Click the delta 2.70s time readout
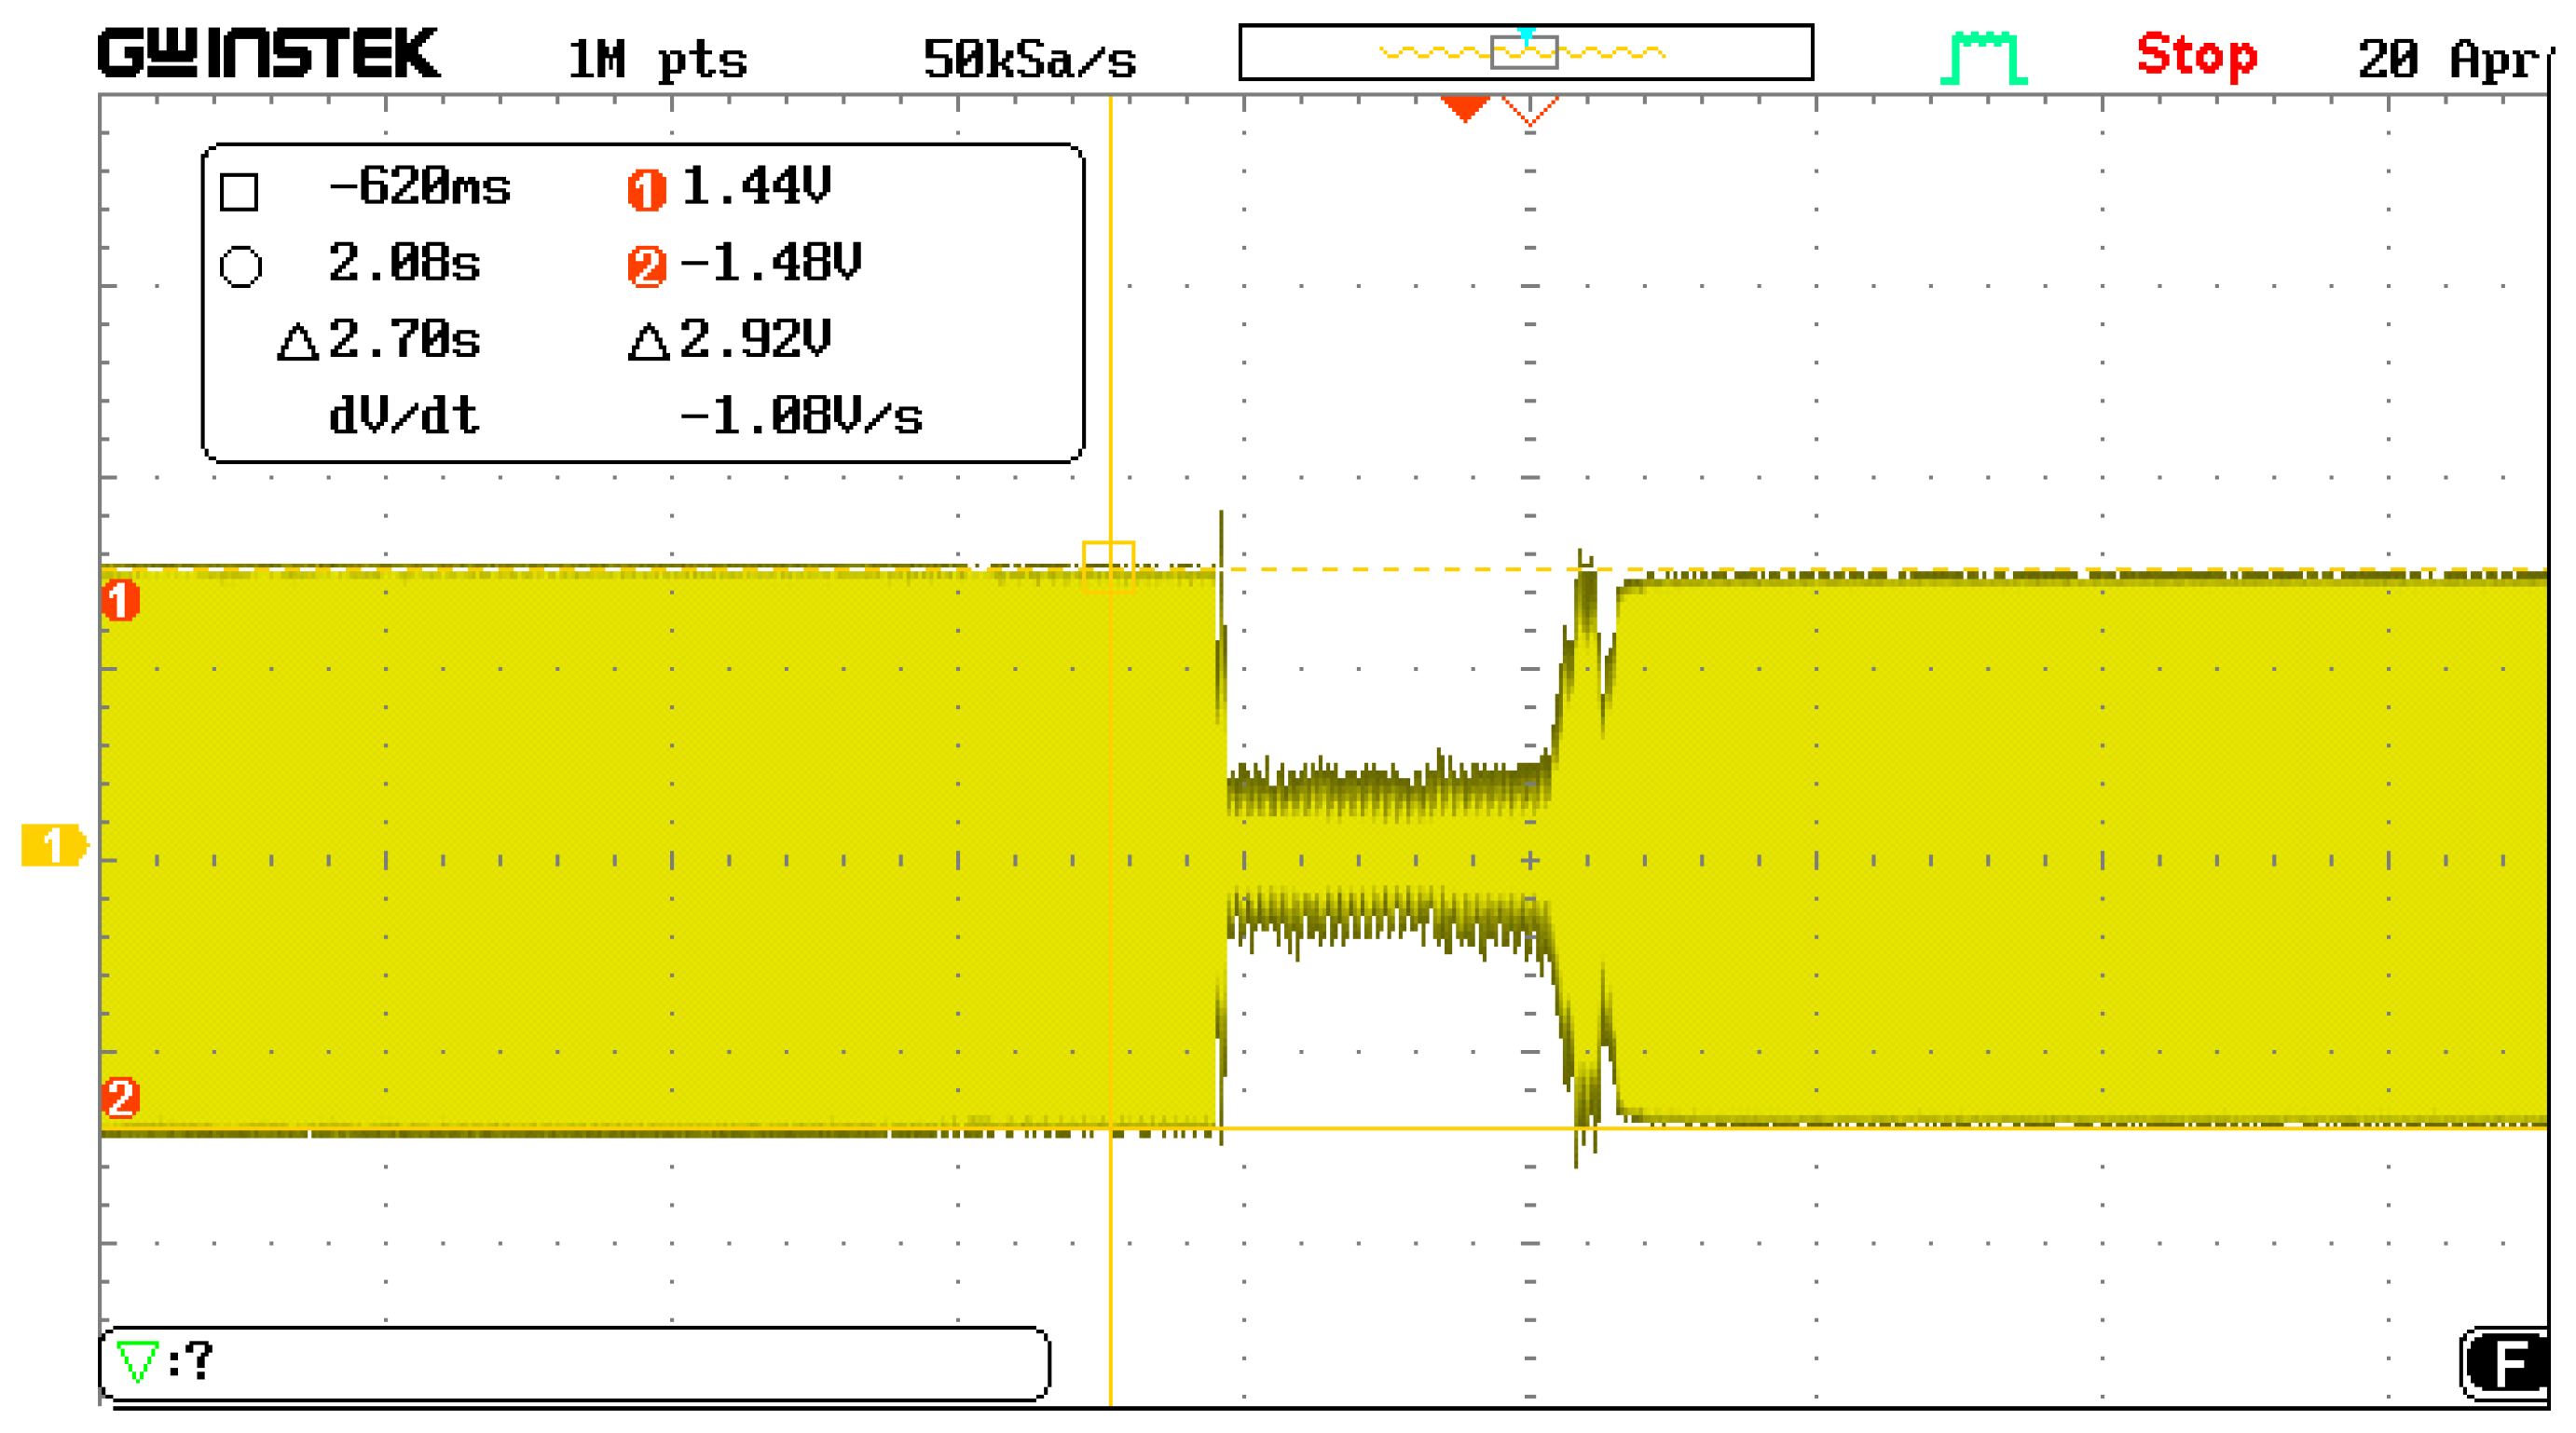Viewport: 2576px width, 1433px height. pos(380,340)
